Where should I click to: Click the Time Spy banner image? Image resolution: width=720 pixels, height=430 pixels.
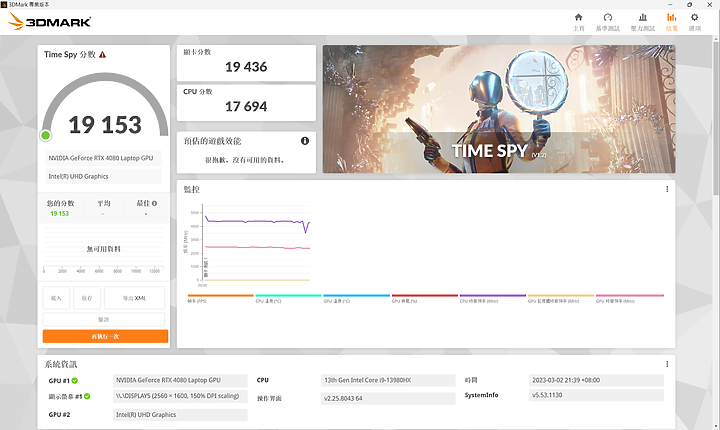coord(499,109)
